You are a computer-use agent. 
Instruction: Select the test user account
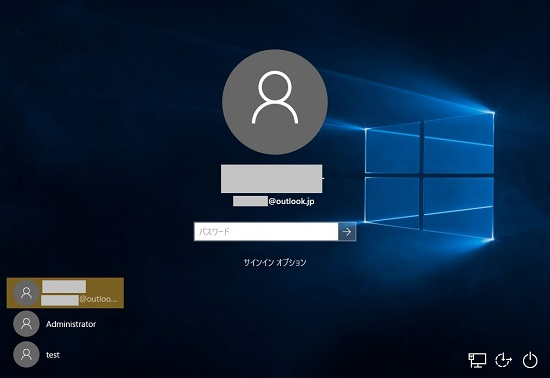tap(65, 355)
